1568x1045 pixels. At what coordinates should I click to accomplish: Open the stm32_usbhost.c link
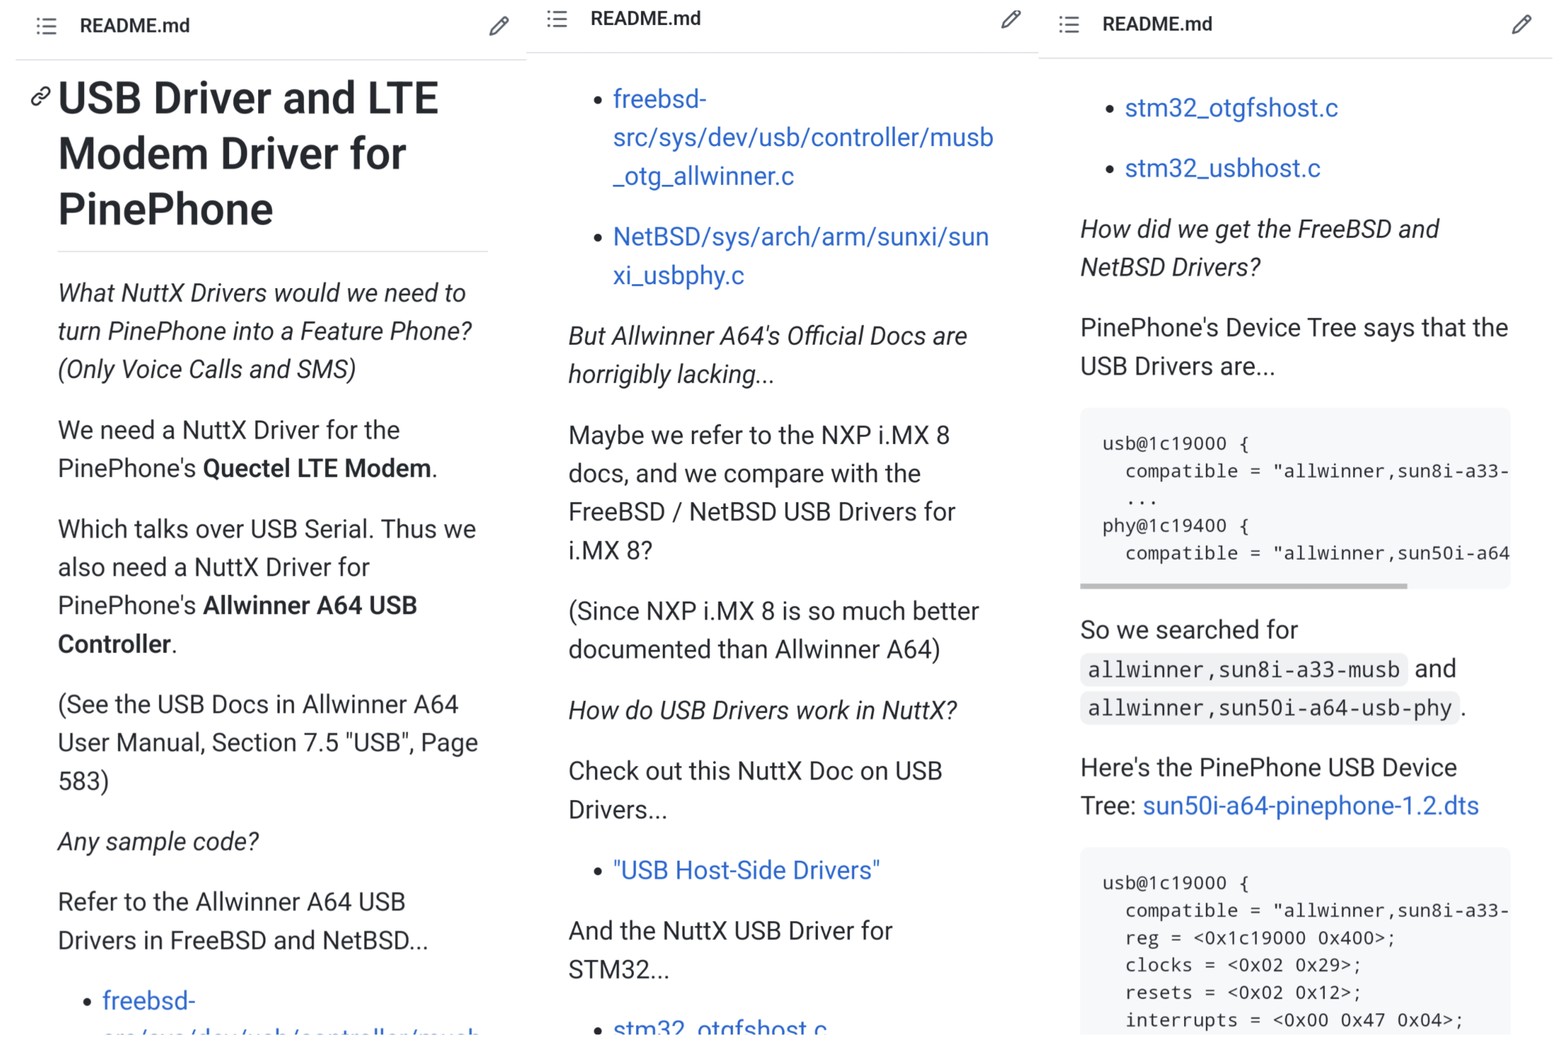tap(1222, 168)
